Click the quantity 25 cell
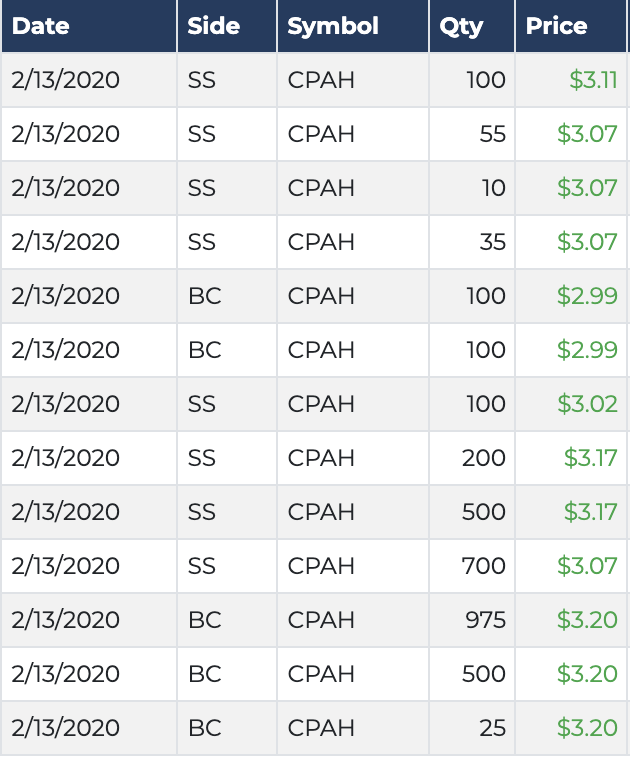 coord(492,728)
